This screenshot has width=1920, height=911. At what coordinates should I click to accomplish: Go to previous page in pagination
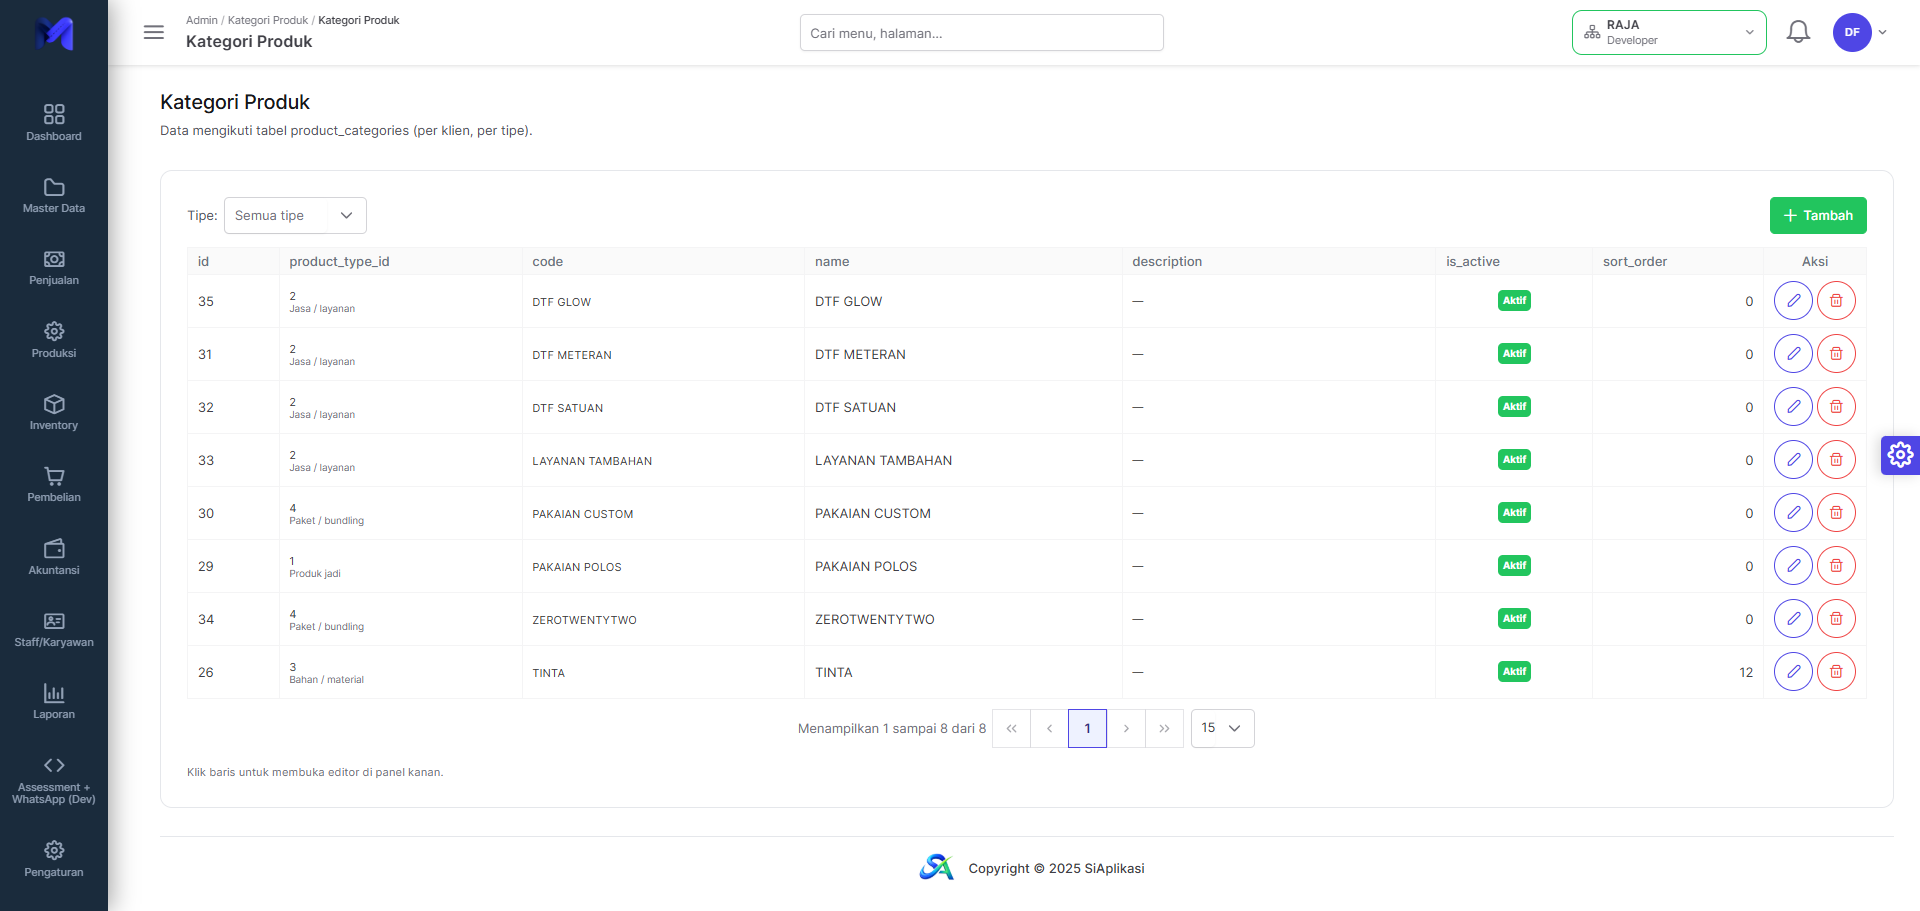(x=1049, y=728)
